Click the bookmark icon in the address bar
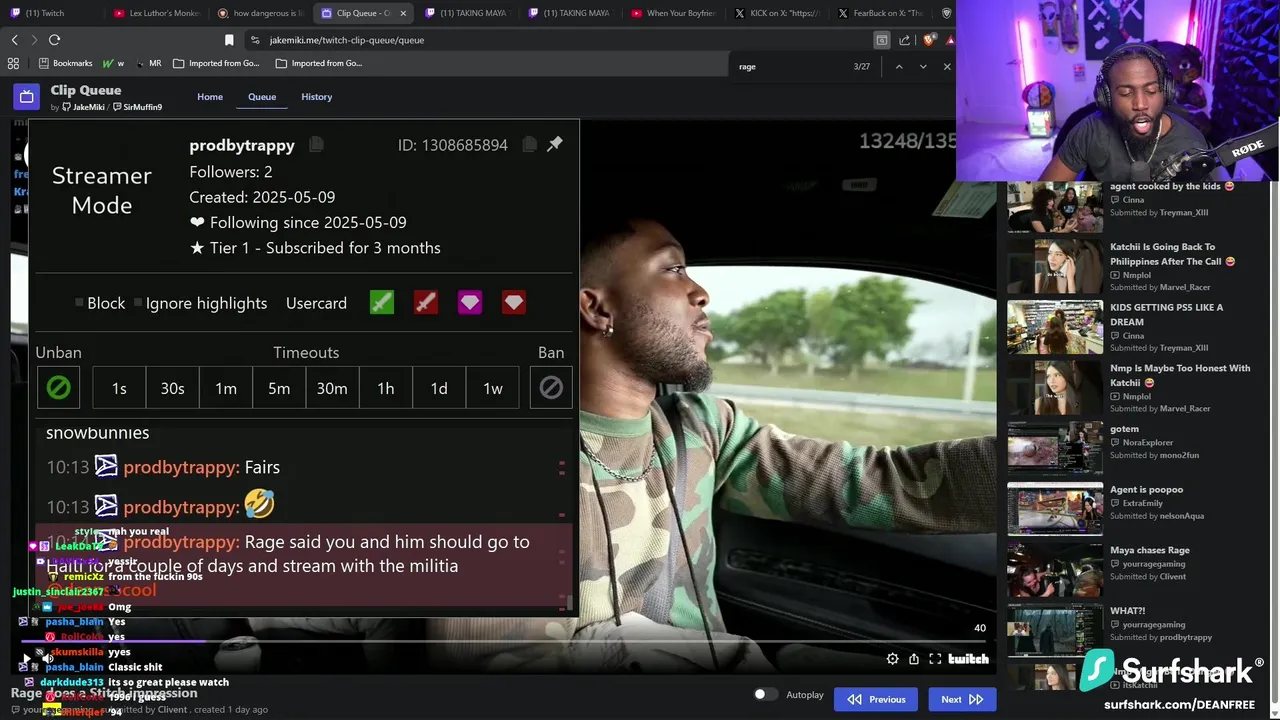The width and height of the screenshot is (1280, 720). click(229, 40)
